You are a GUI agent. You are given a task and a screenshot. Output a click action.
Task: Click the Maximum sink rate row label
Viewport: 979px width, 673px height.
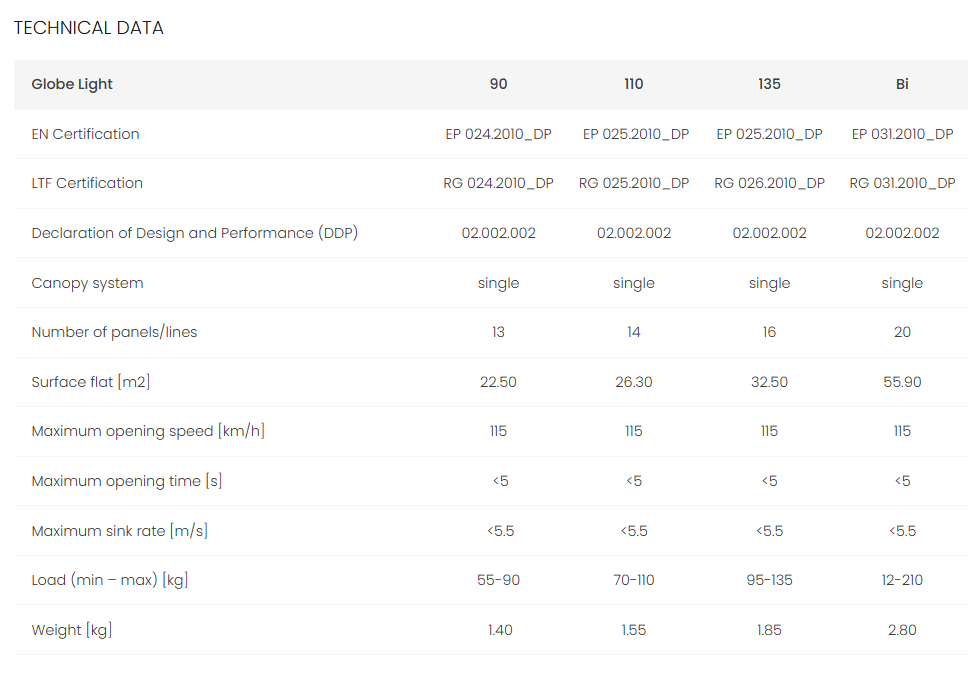[x=120, y=531]
